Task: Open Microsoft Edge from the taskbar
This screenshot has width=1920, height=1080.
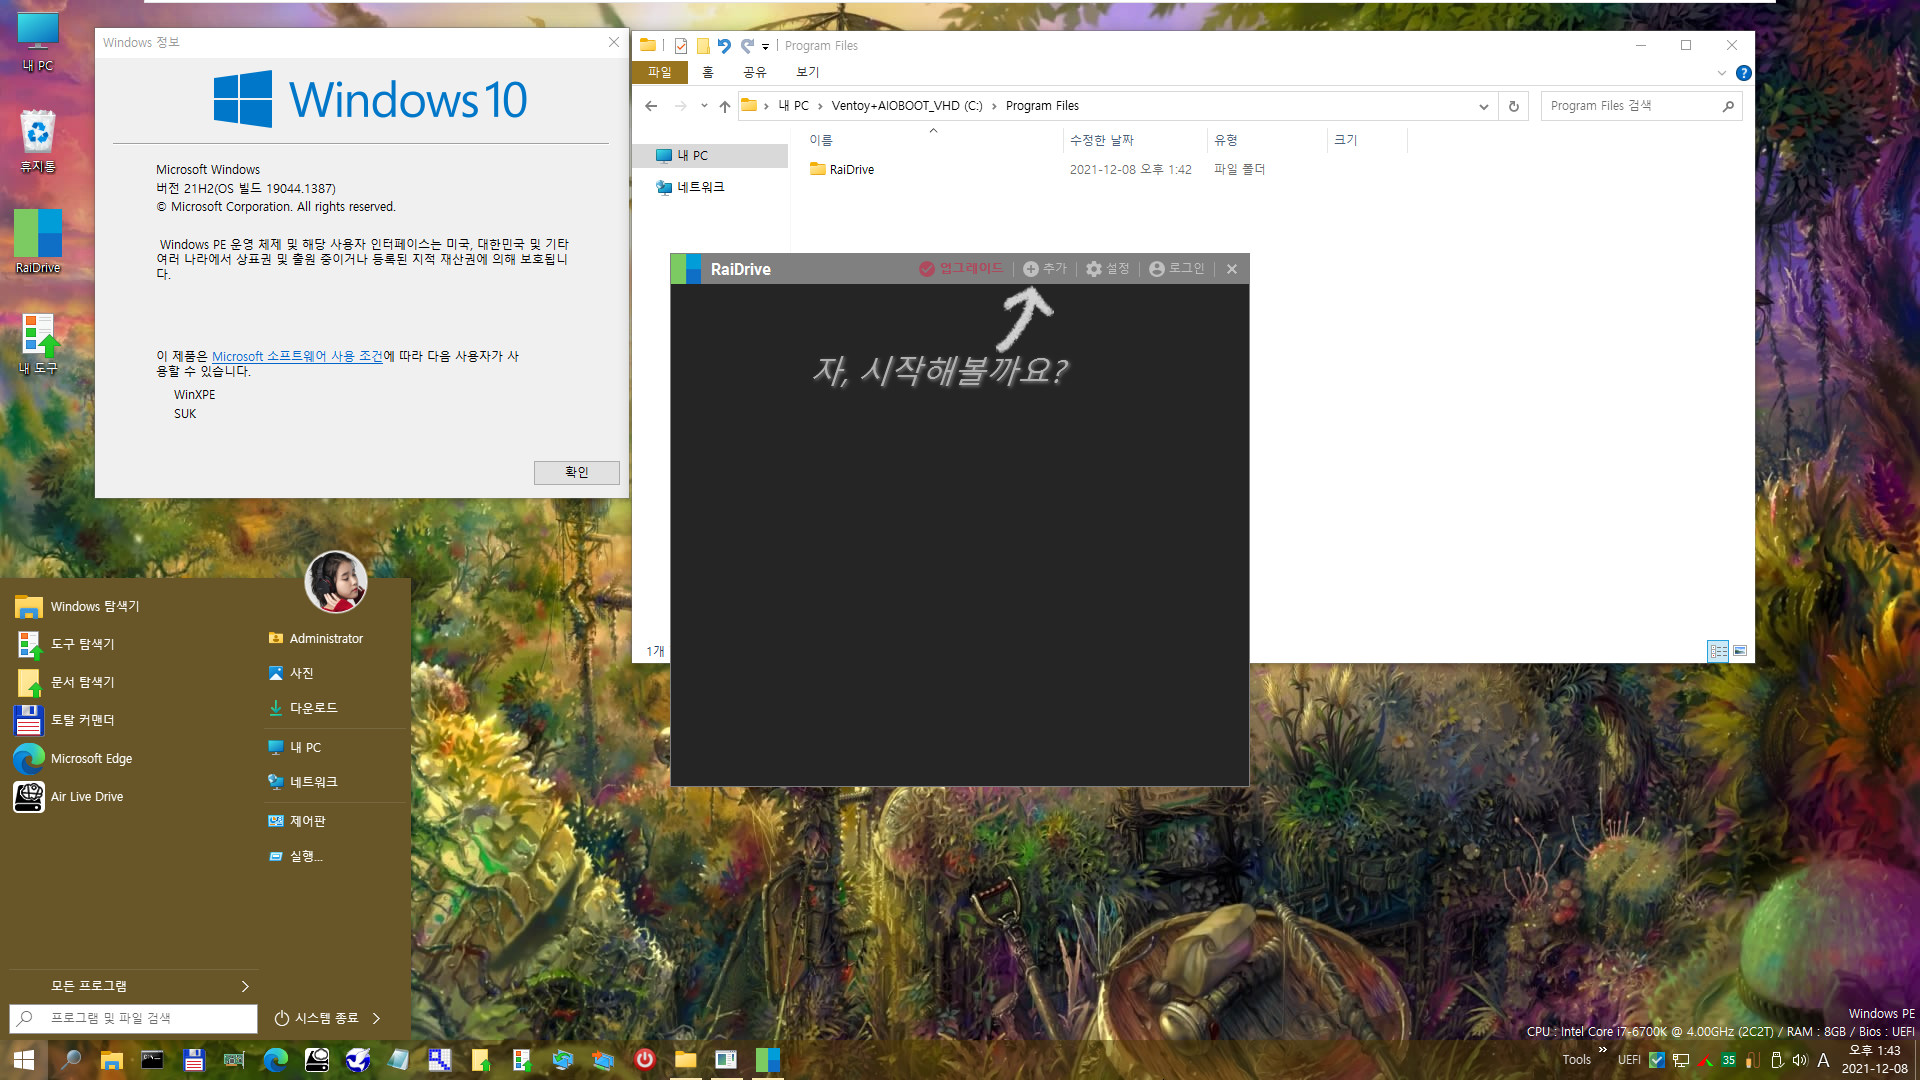Action: pos(275,1060)
